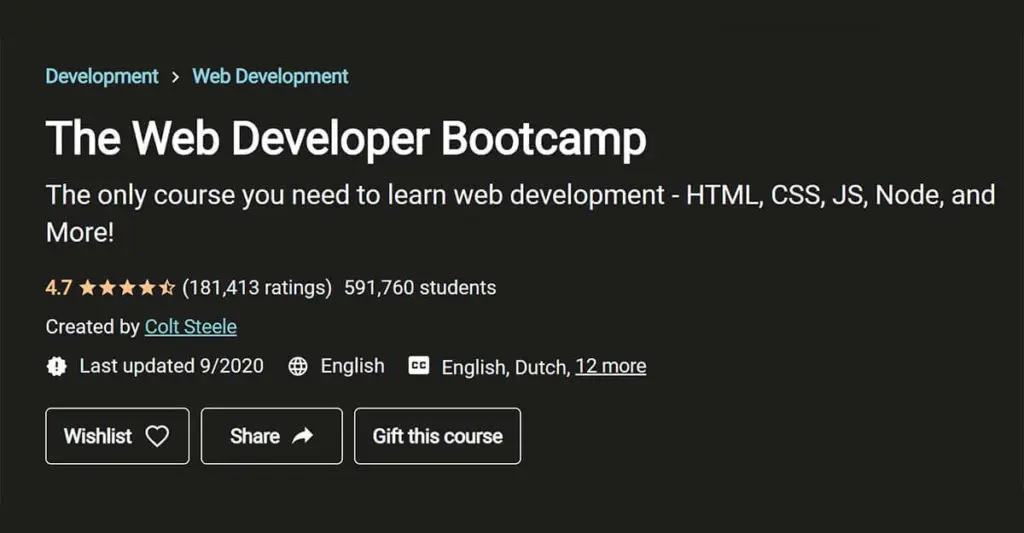
Task: Click the closed captions CC icon
Action: point(419,366)
